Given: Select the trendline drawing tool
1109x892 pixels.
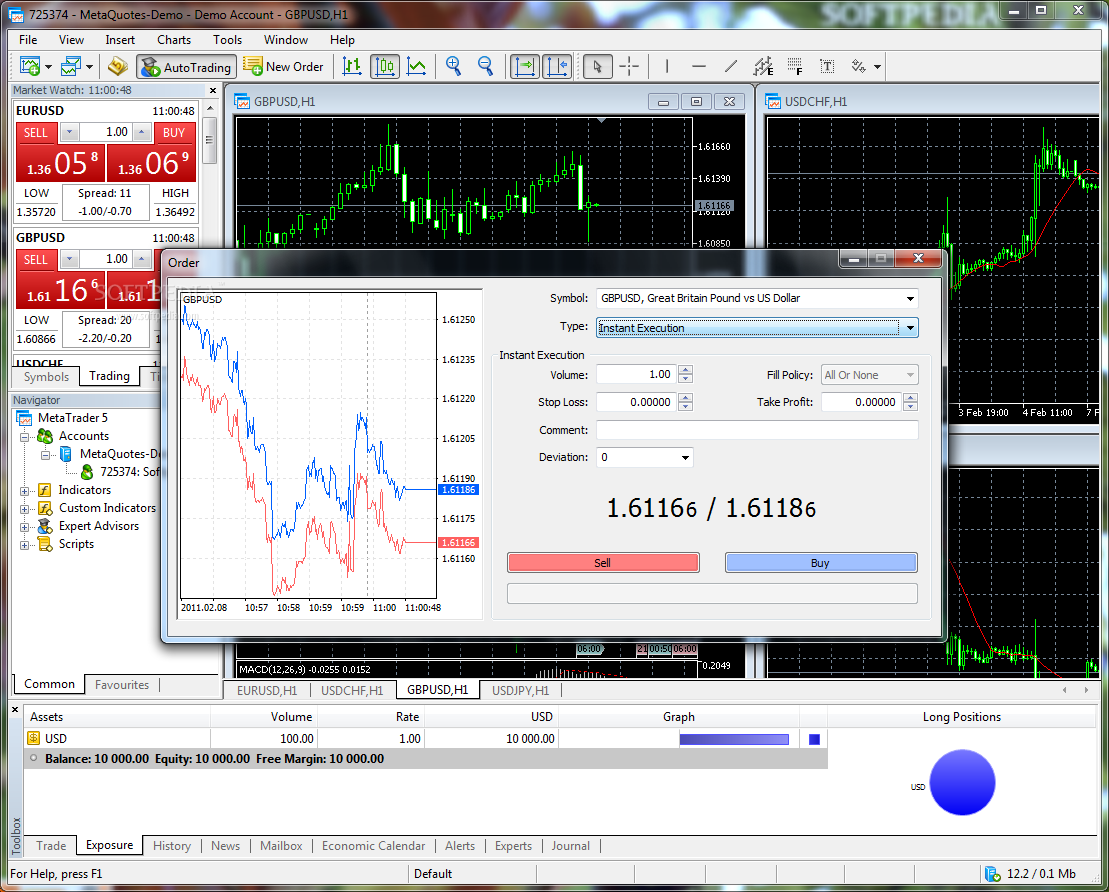Looking at the screenshot, I should pyautogui.click(x=731, y=66).
